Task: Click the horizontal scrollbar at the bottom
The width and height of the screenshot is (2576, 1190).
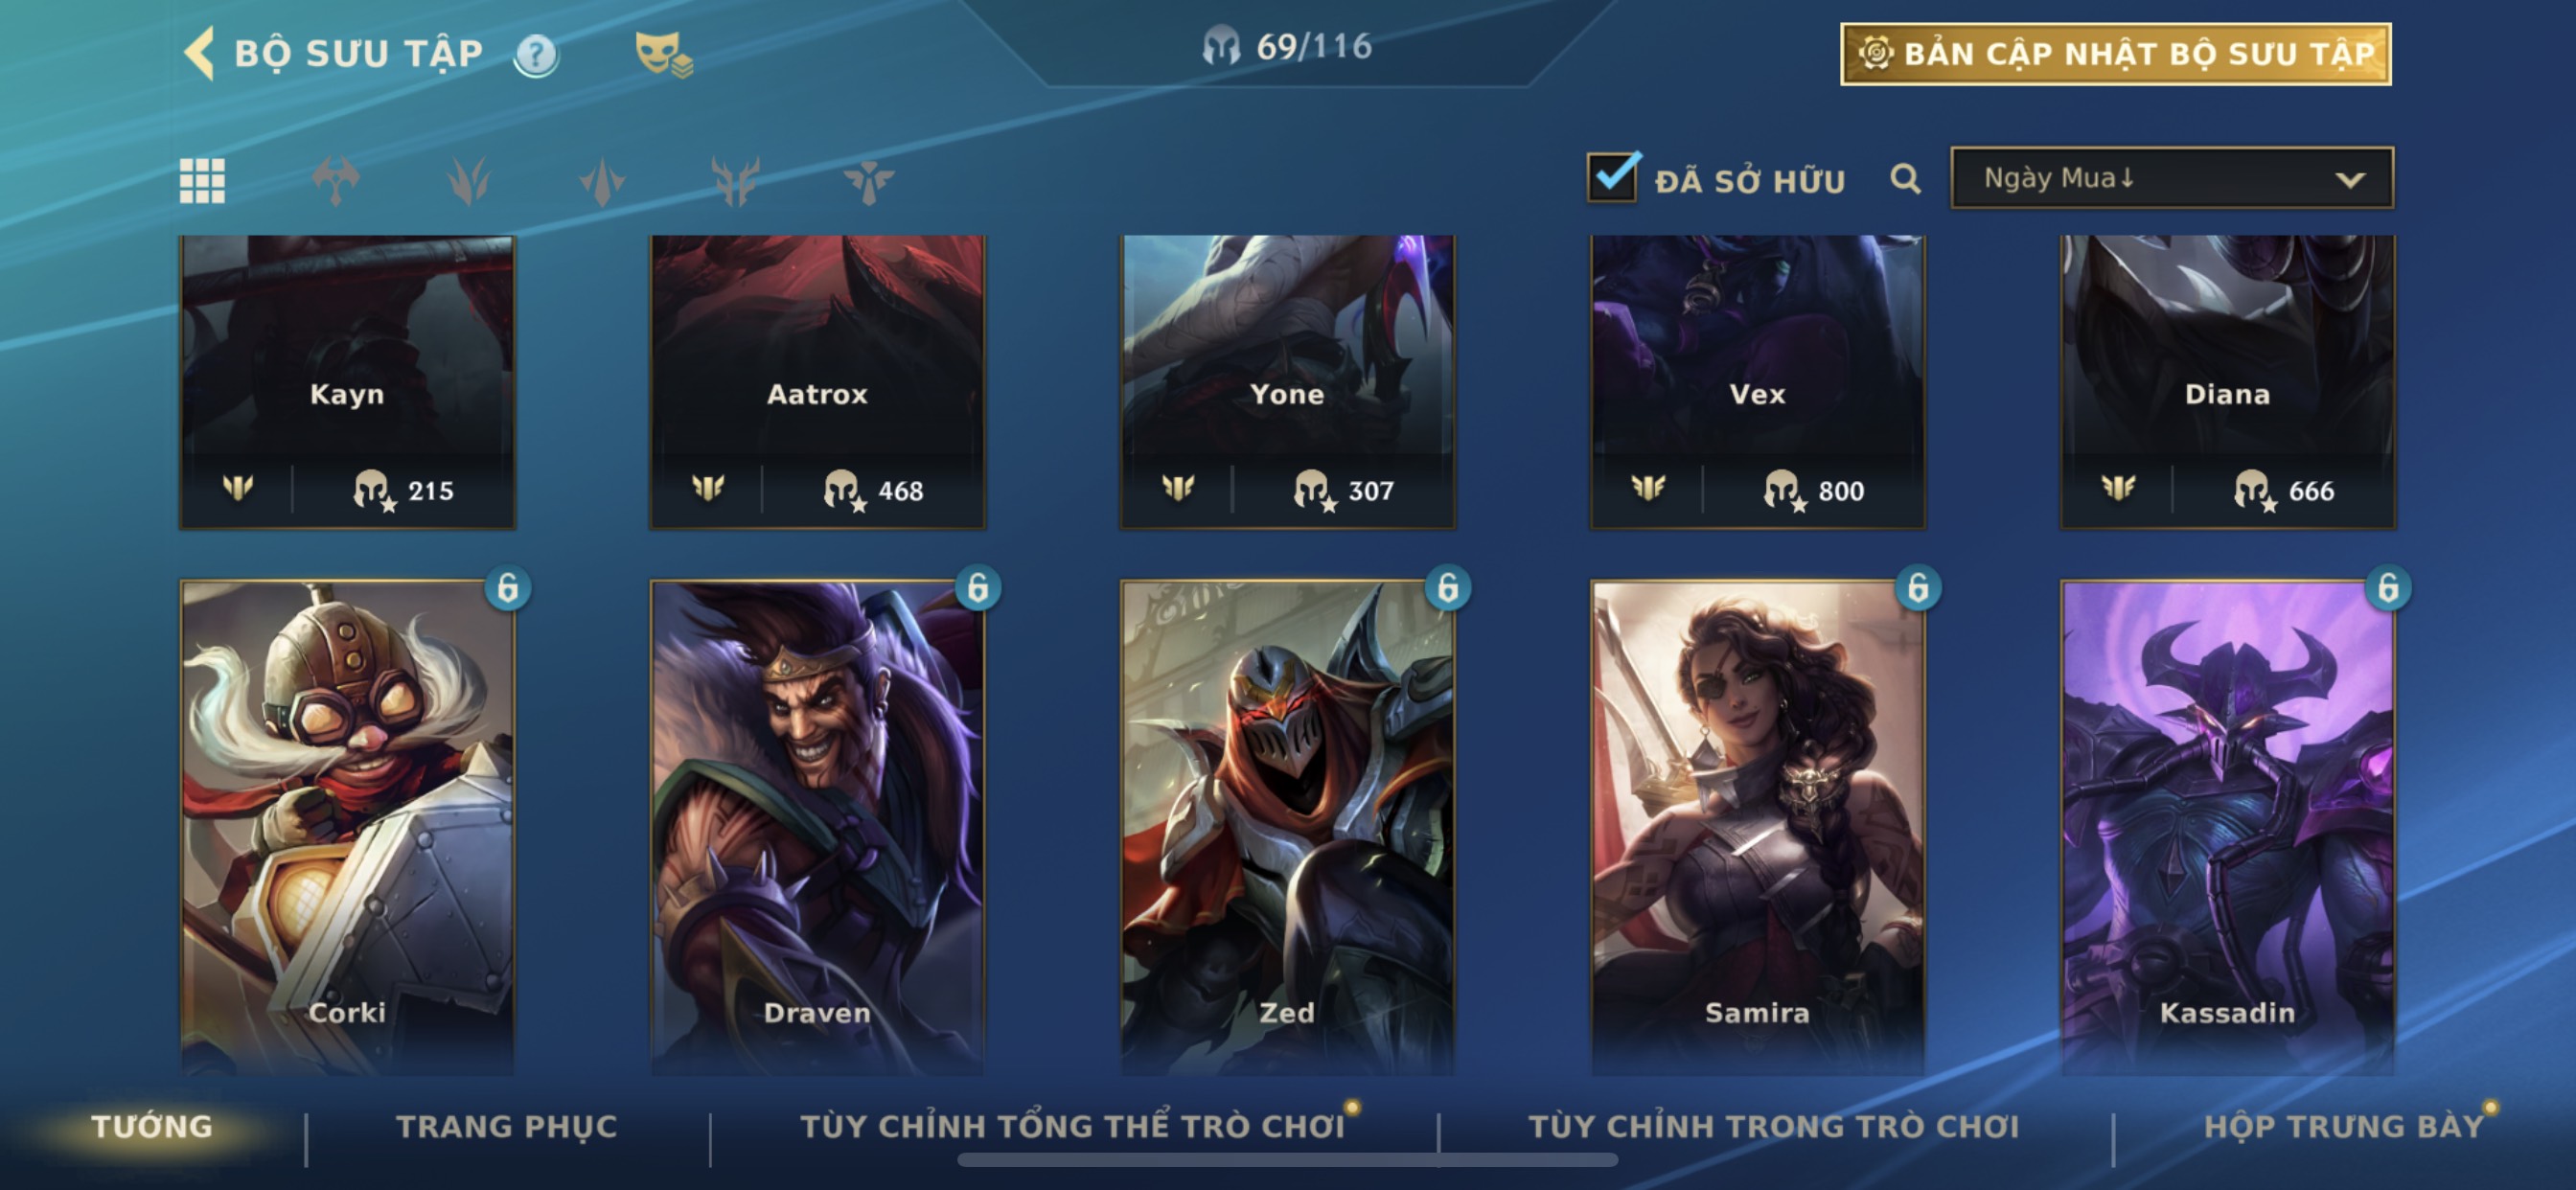Action: point(1287,1160)
